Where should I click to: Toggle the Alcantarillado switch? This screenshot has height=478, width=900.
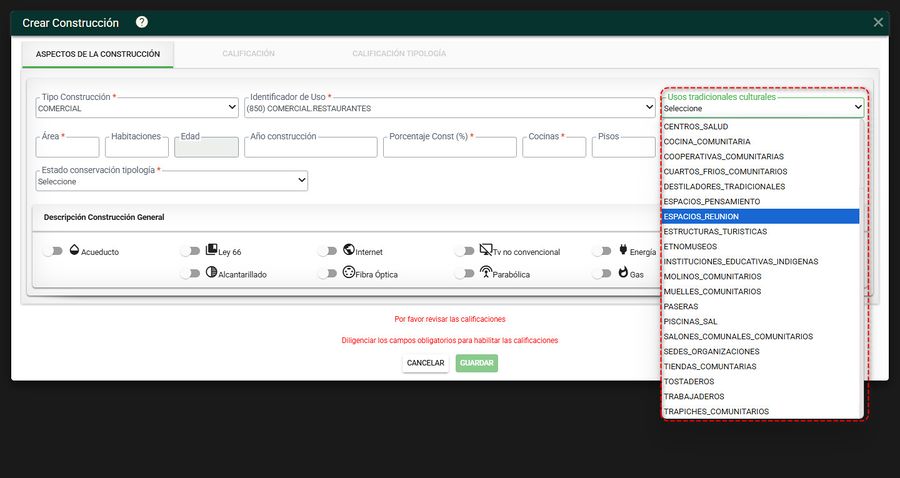(190, 274)
